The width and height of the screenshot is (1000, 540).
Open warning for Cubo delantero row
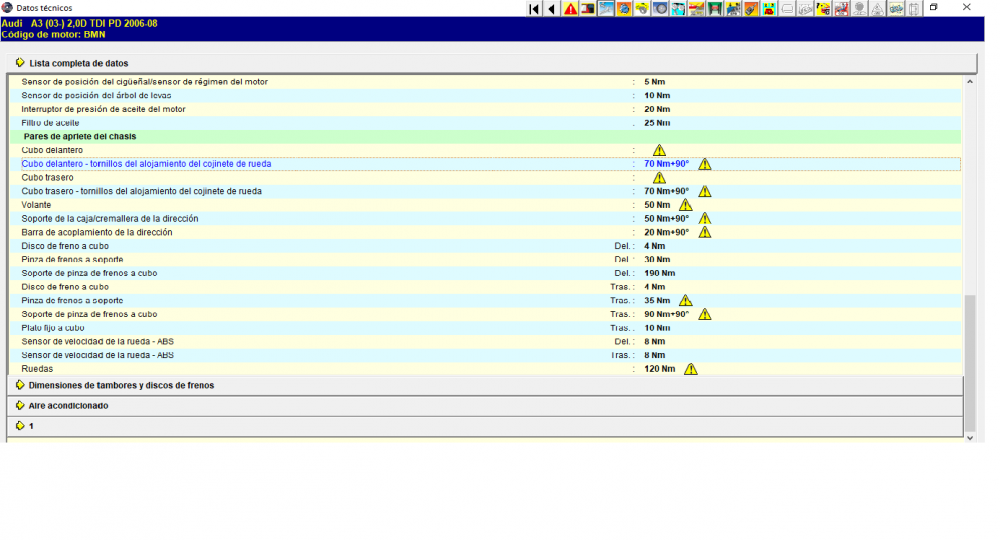click(659, 150)
